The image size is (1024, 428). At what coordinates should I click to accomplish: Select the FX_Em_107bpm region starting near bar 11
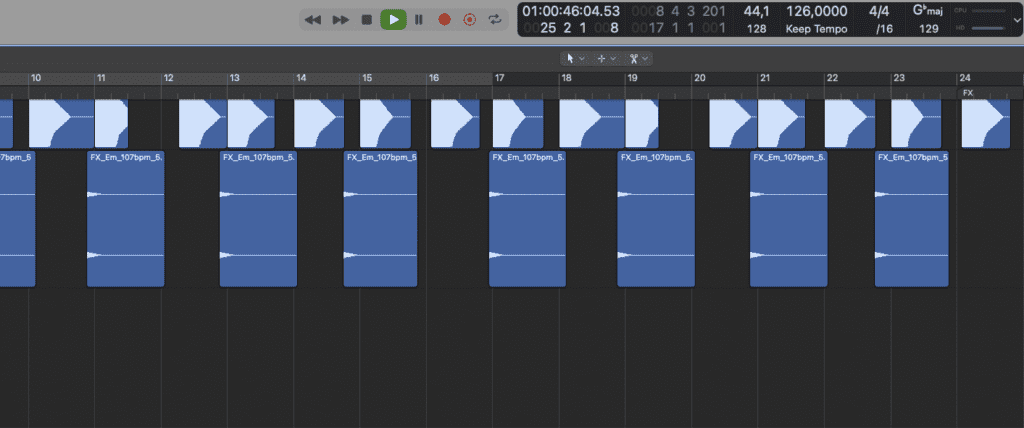pyautogui.click(x=125, y=219)
